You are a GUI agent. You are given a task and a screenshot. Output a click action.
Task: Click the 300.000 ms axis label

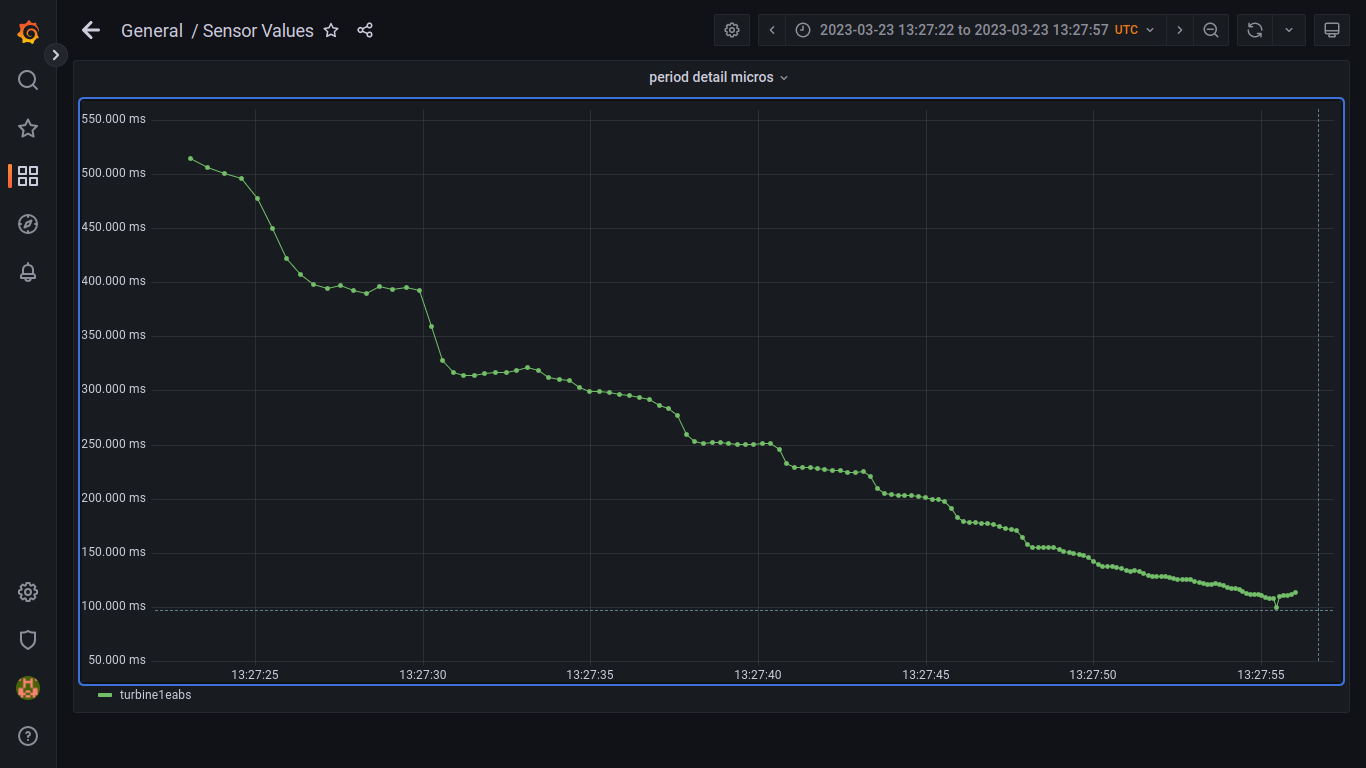pos(113,389)
